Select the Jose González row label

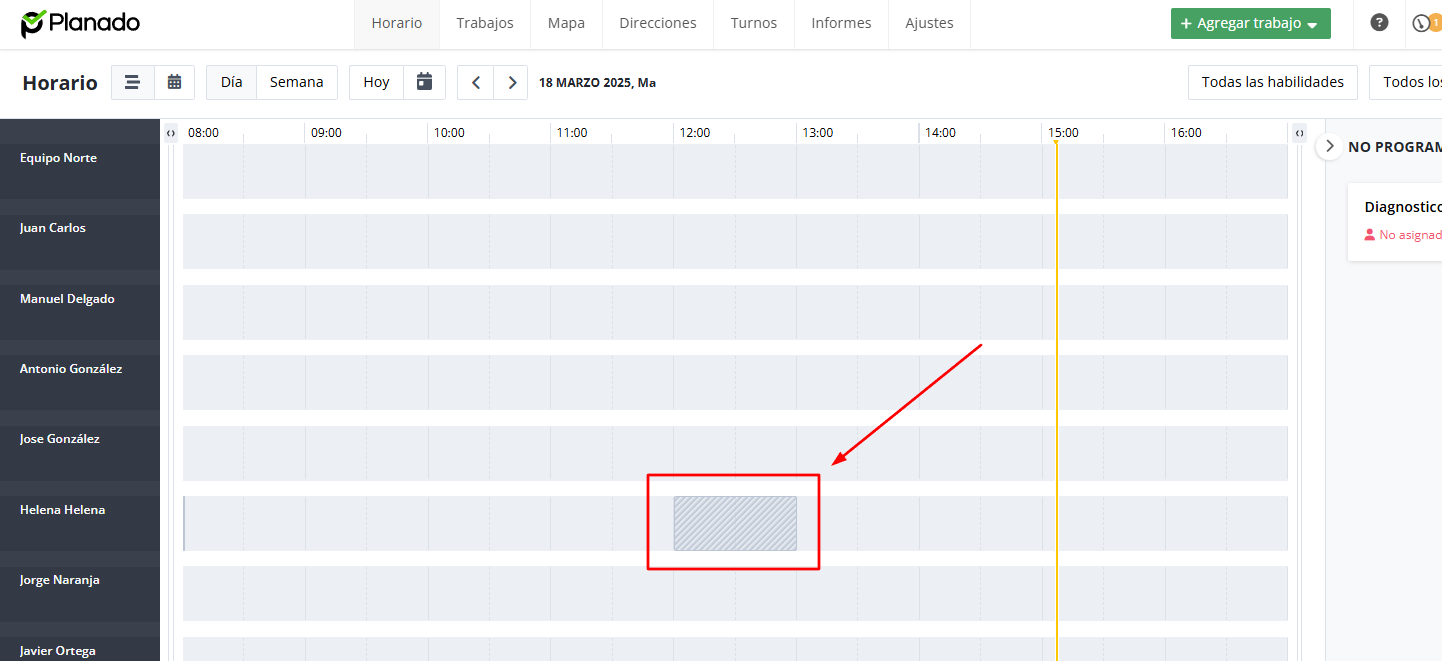60,439
